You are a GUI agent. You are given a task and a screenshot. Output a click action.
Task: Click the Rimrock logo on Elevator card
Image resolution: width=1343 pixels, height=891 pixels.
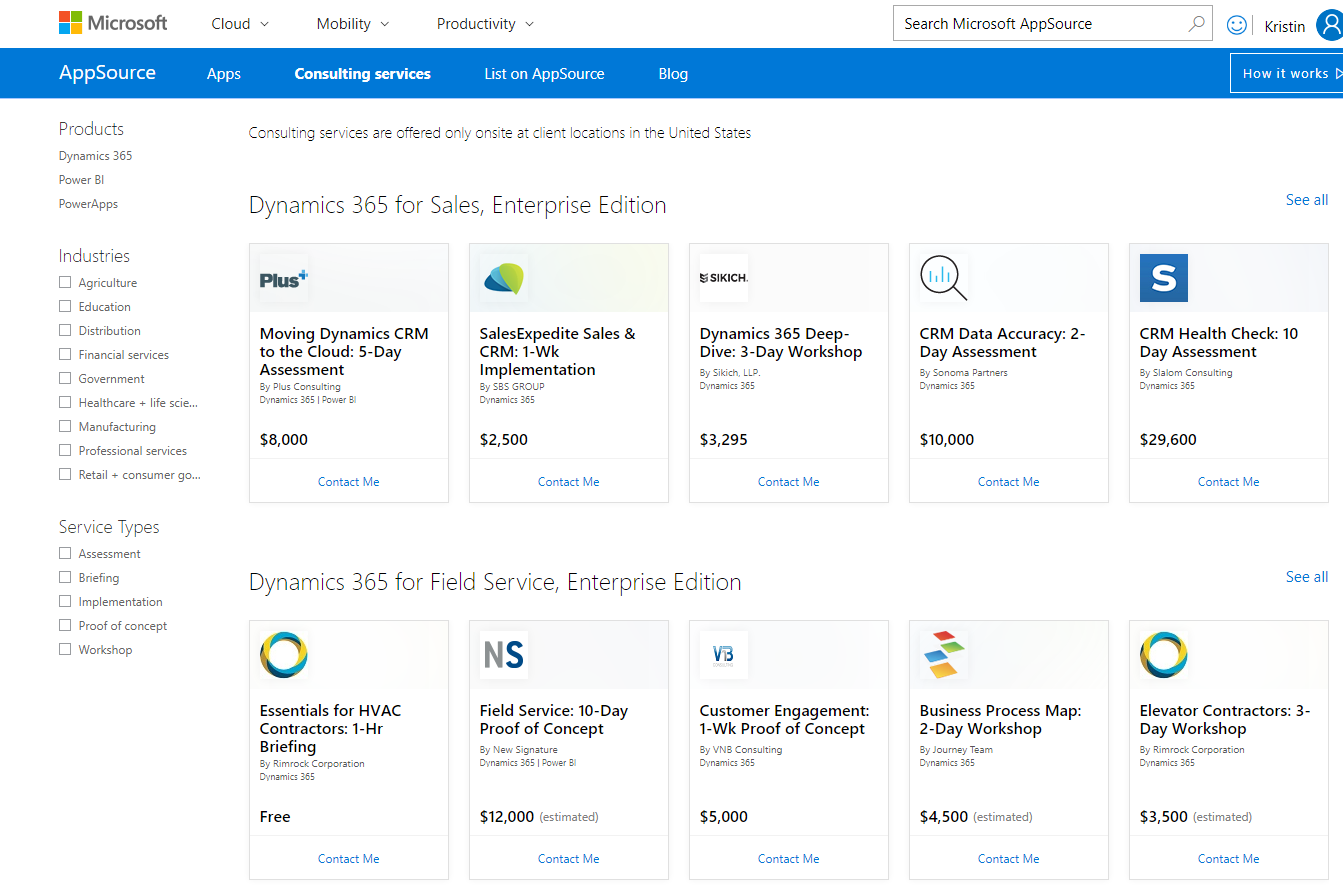click(x=1164, y=656)
